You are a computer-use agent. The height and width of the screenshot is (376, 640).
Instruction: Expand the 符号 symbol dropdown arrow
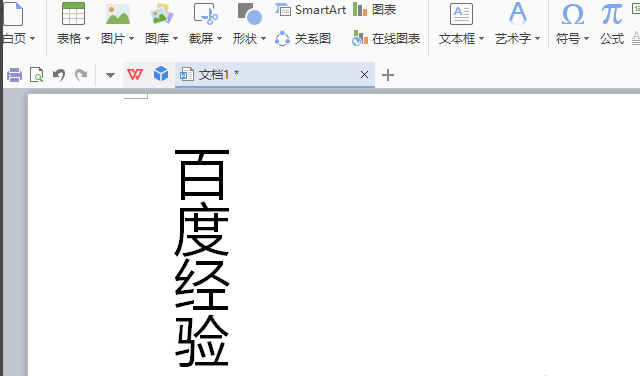coord(587,39)
